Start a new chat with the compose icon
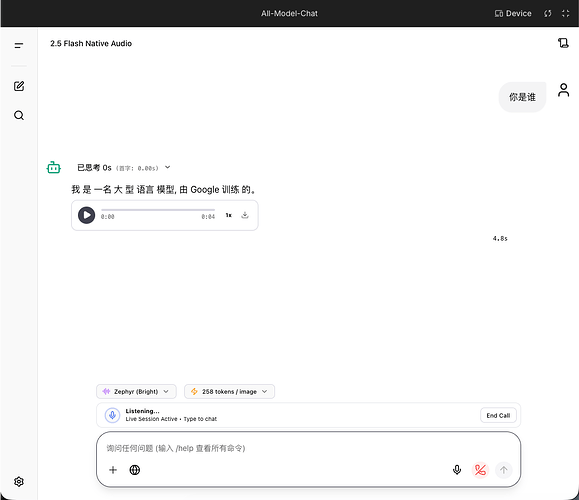 click(x=19, y=86)
